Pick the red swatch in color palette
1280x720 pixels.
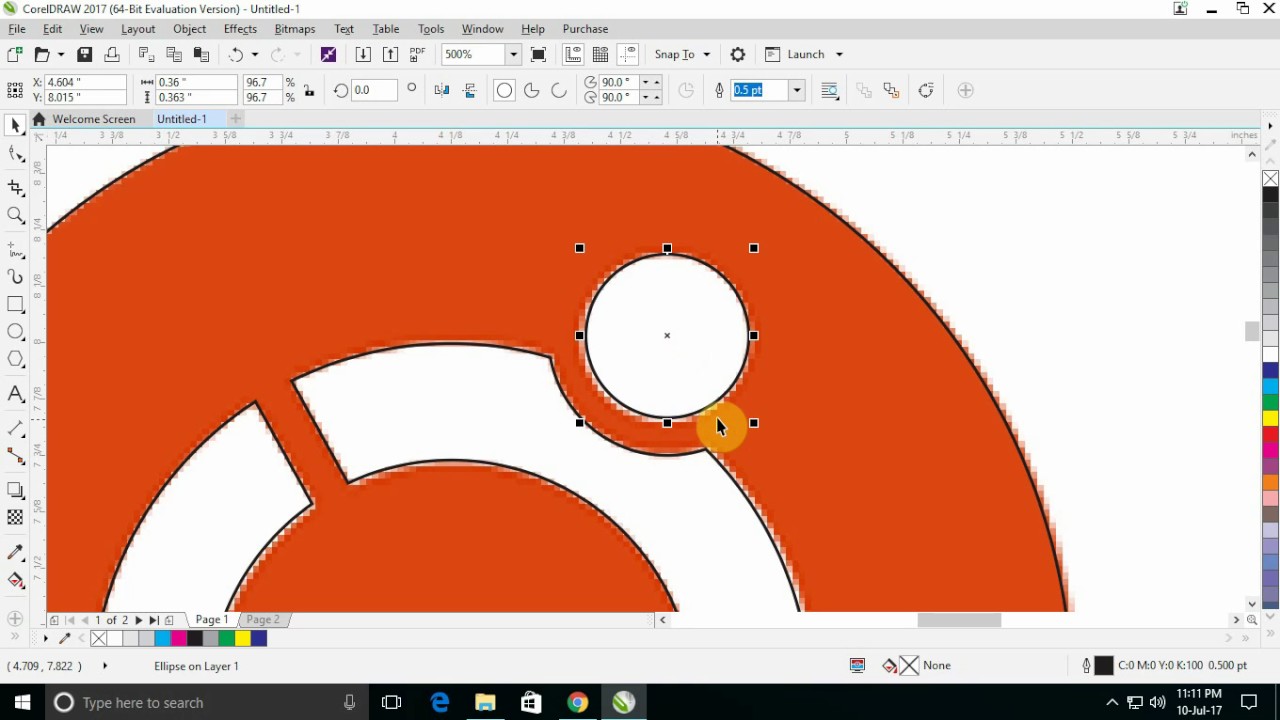1270,434
